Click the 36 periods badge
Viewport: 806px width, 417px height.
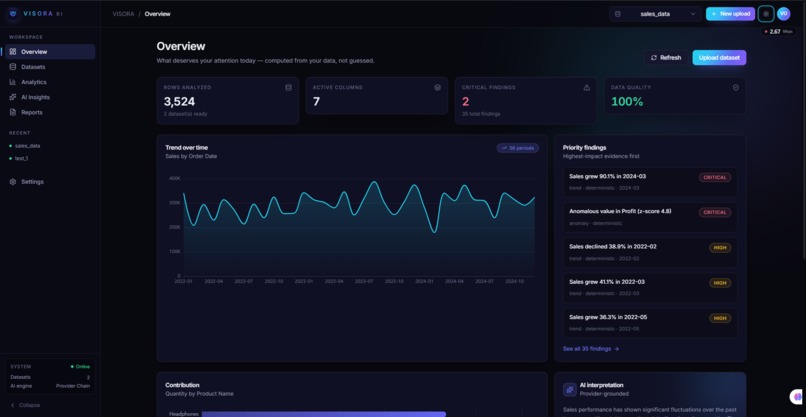[x=518, y=148]
